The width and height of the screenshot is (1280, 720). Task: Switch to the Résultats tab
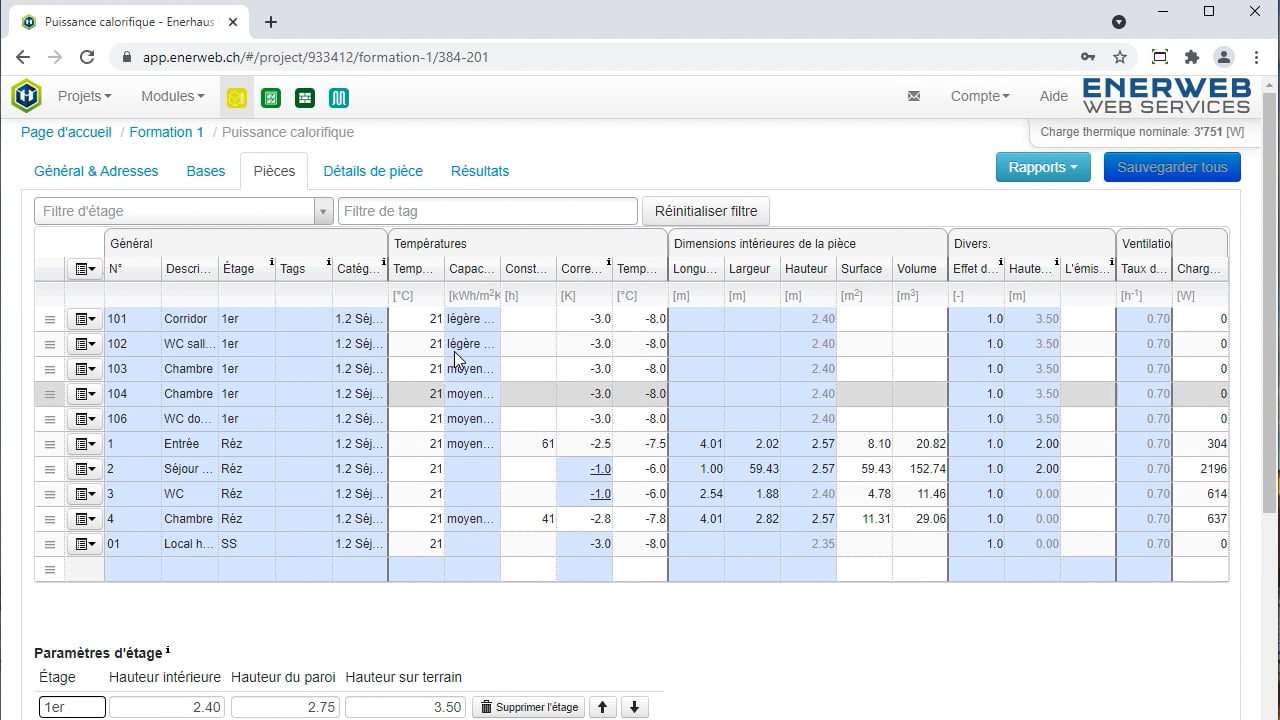point(479,171)
